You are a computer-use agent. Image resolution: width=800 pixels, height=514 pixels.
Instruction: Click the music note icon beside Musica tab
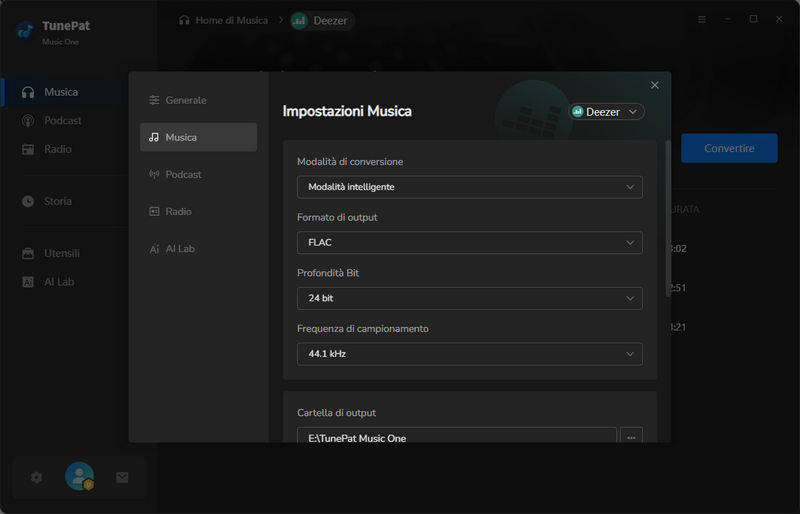(154, 137)
